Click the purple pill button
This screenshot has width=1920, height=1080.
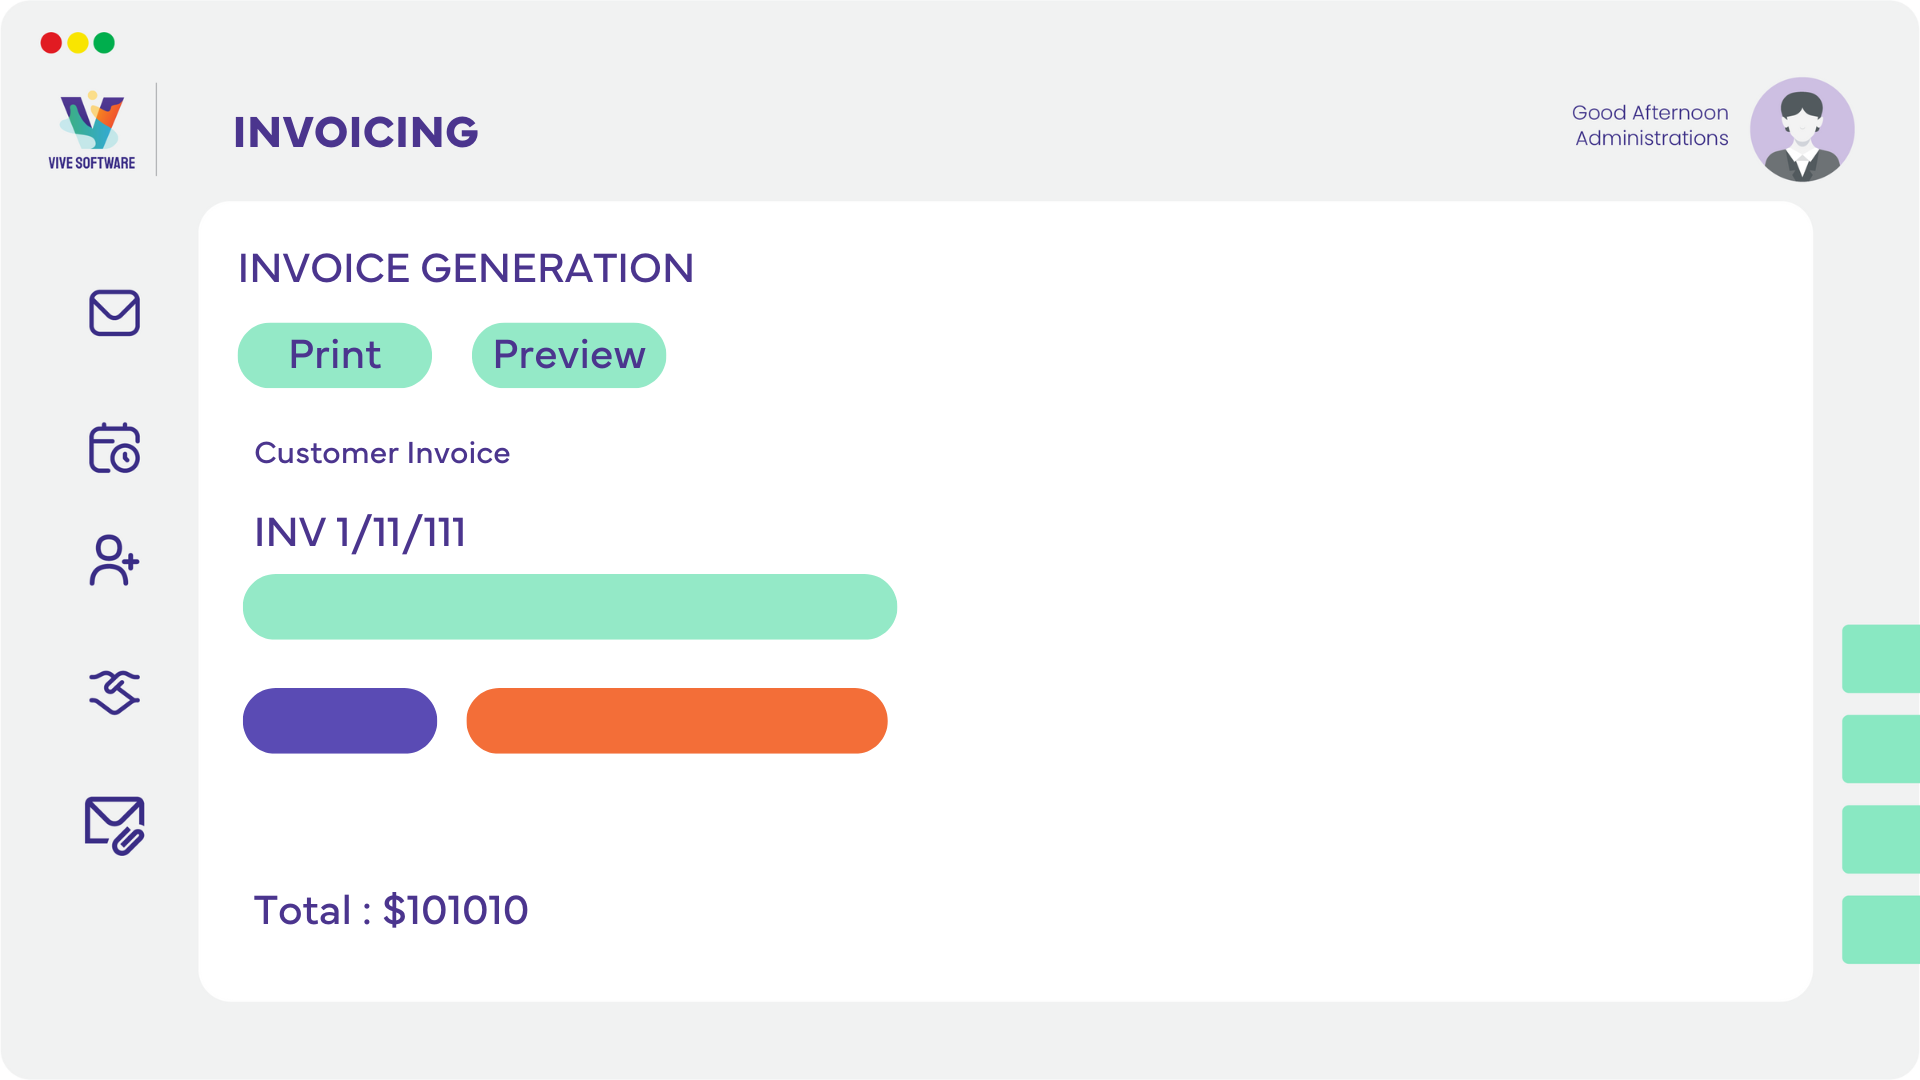click(x=340, y=721)
